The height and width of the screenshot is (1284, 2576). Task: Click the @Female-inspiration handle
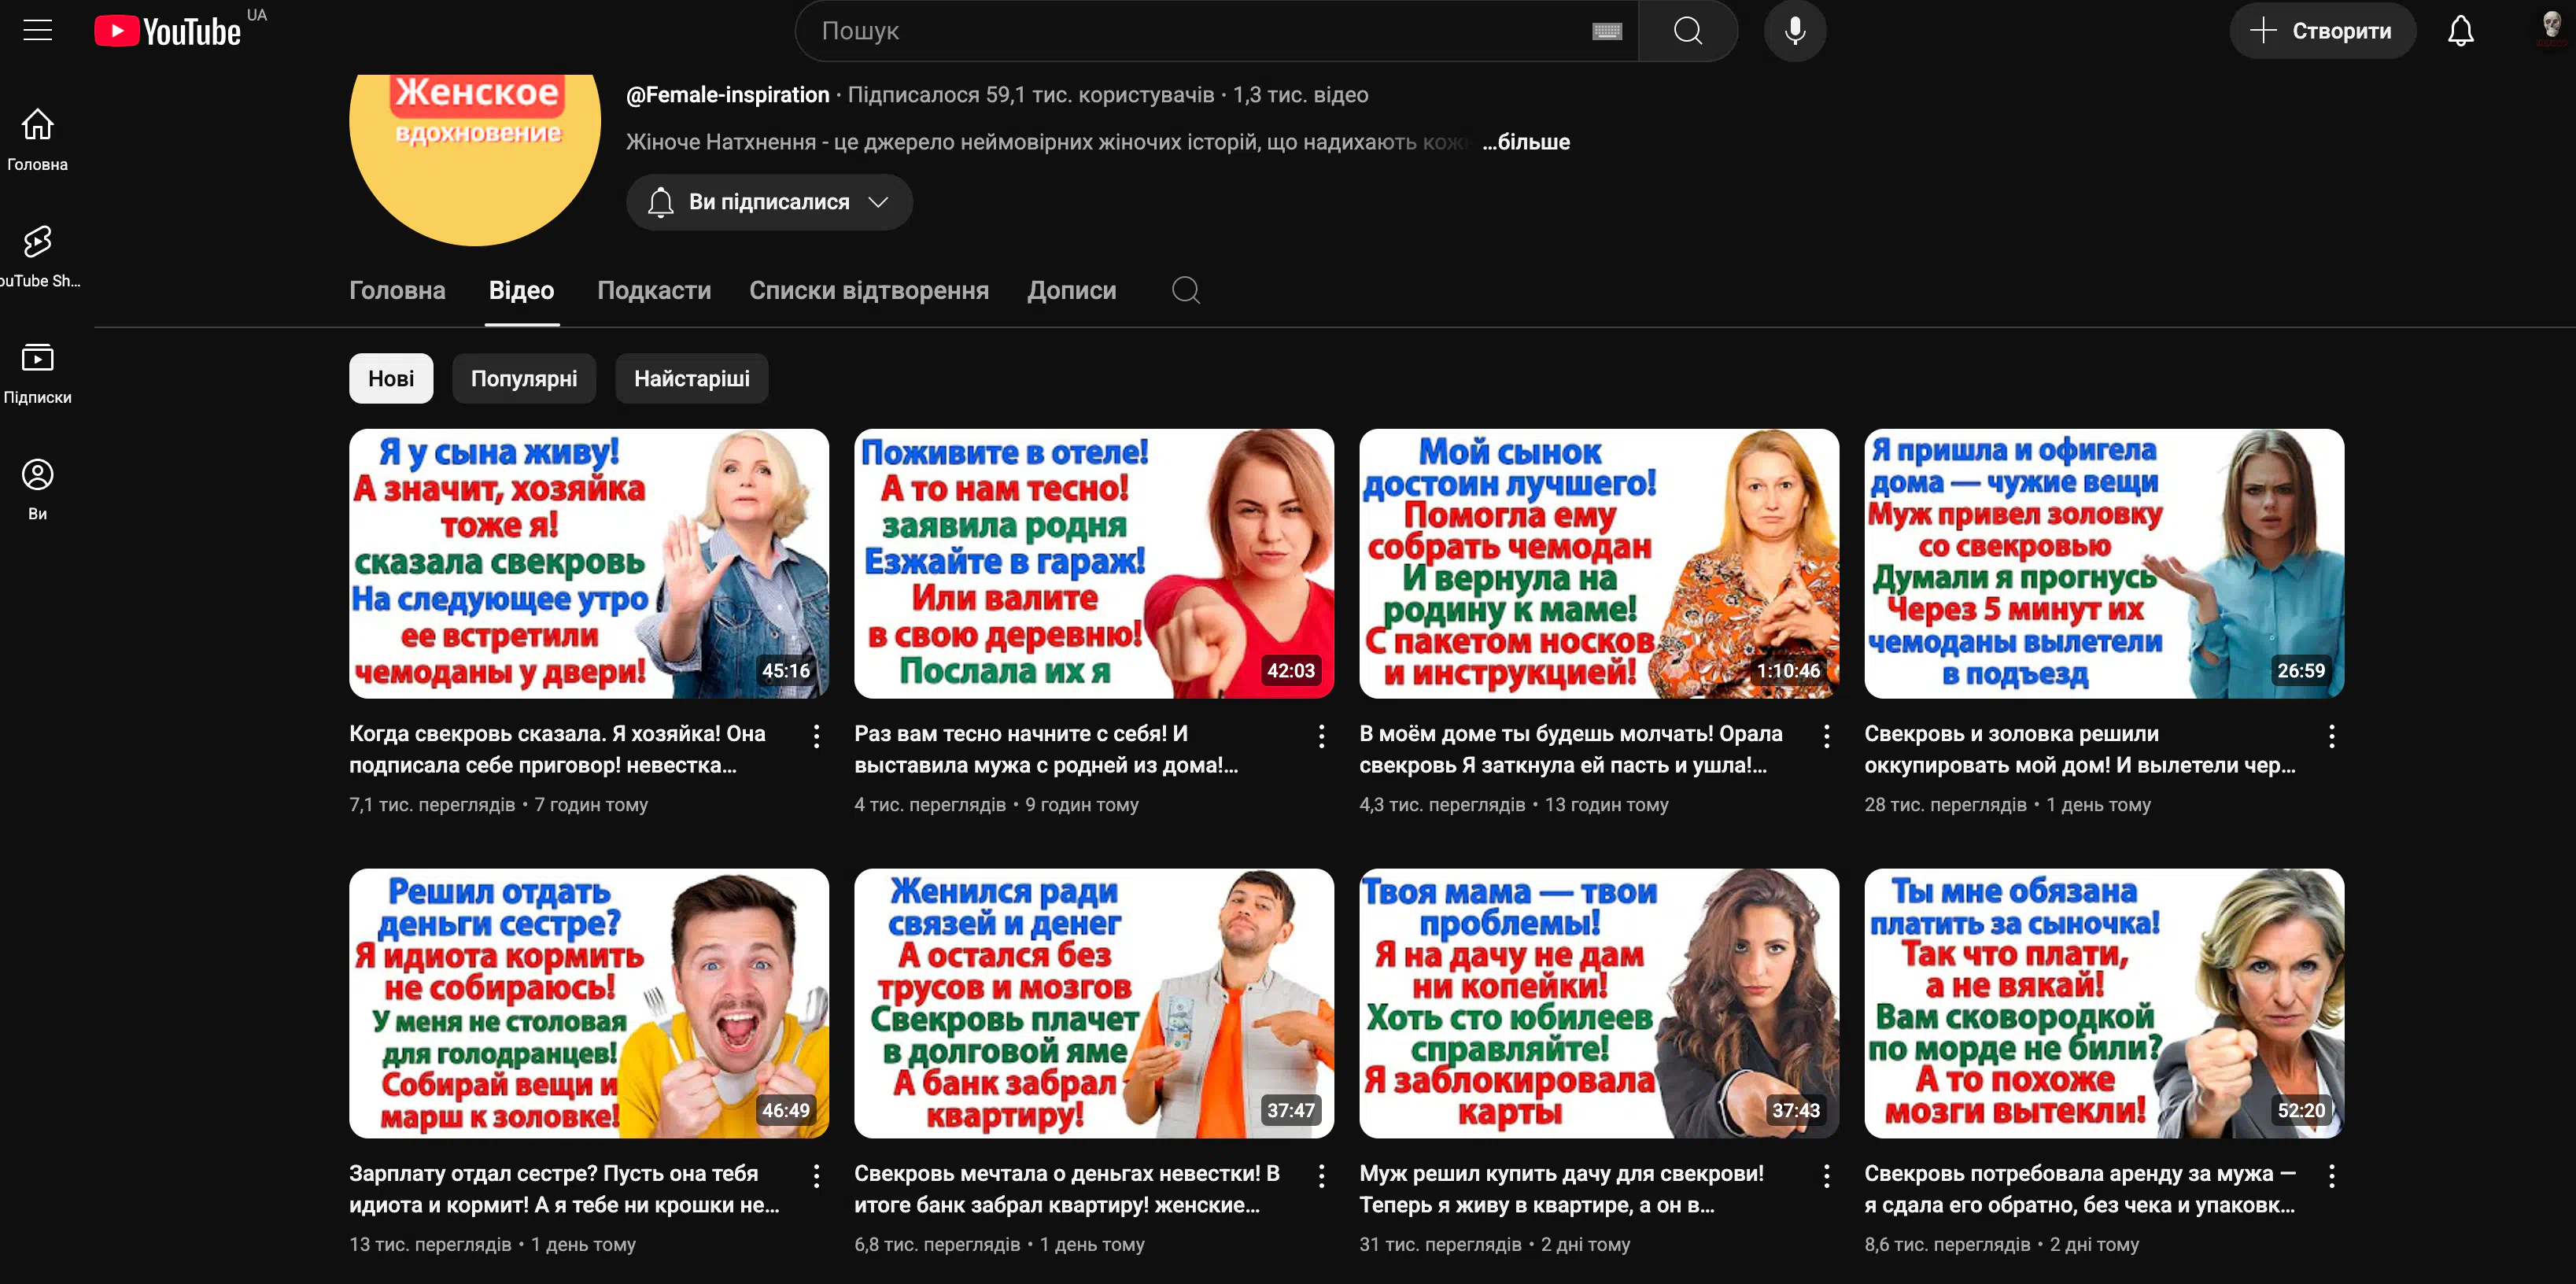pyautogui.click(x=728, y=95)
